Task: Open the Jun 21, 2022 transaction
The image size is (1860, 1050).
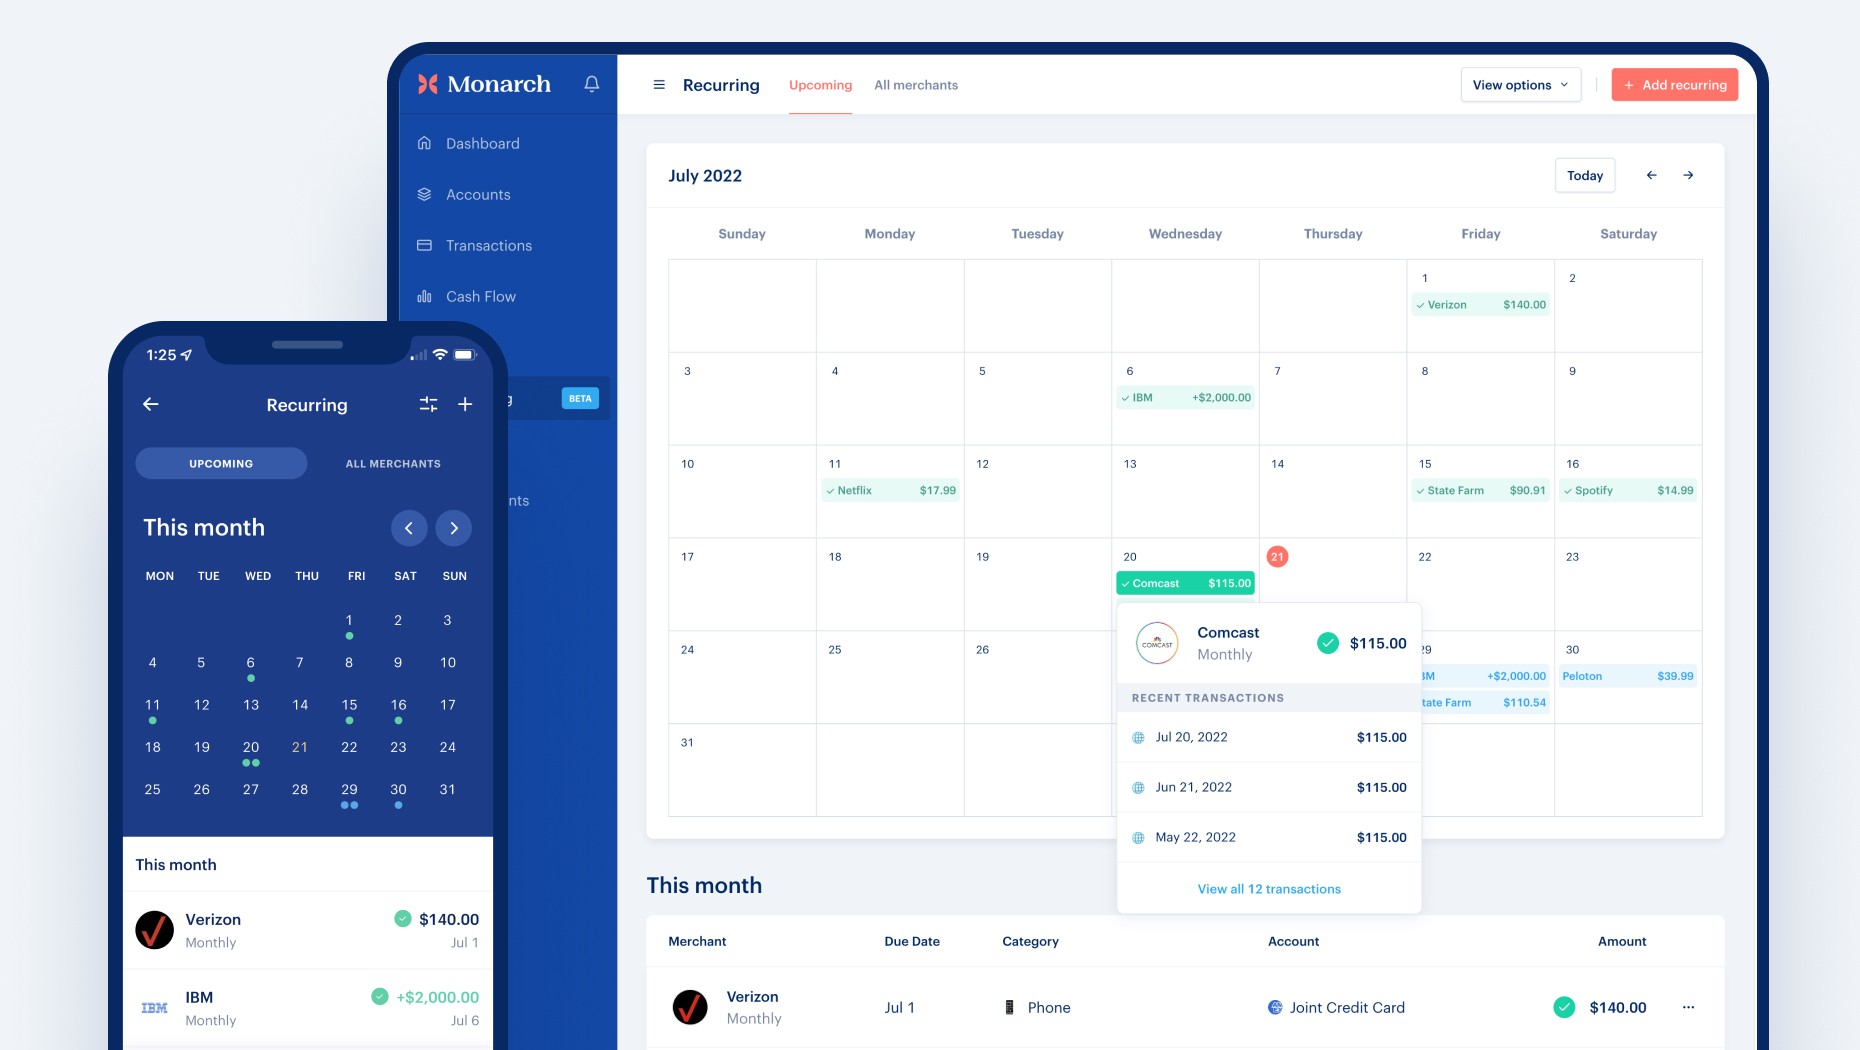Action: pos(1269,787)
